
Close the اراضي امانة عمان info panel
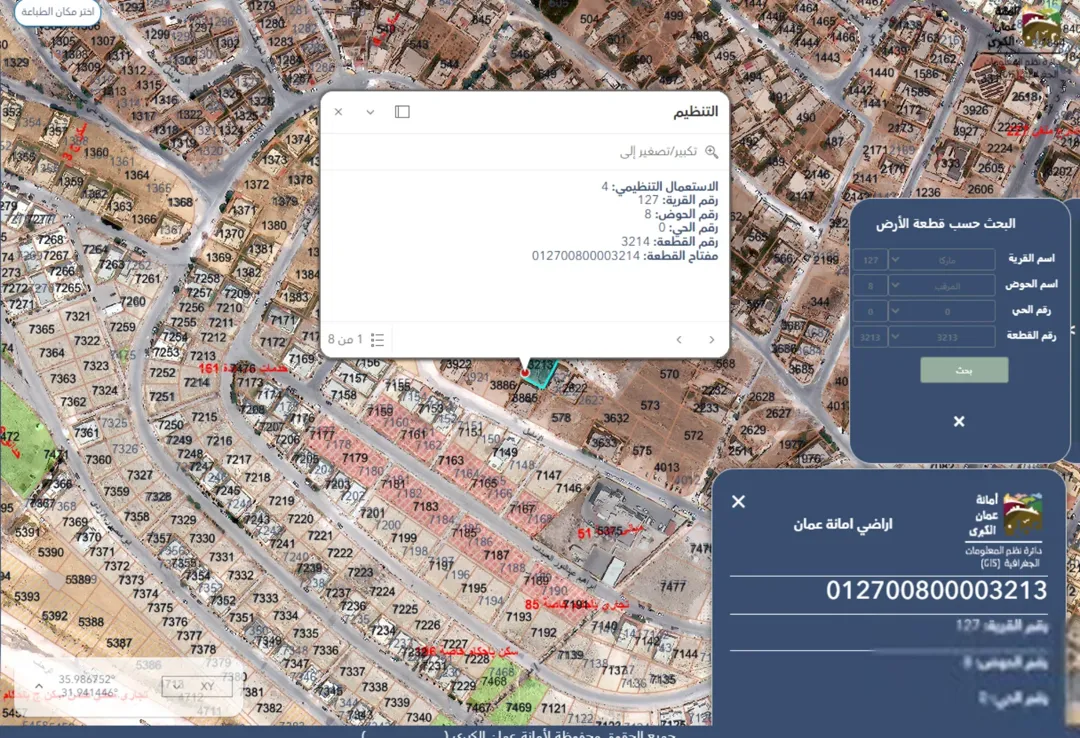(x=738, y=502)
